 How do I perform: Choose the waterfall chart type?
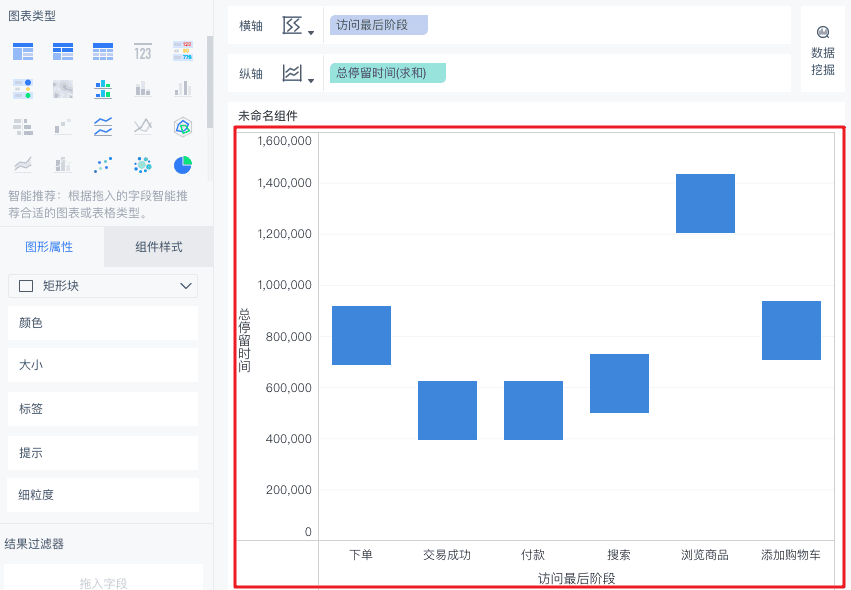pyautogui.click(x=63, y=127)
